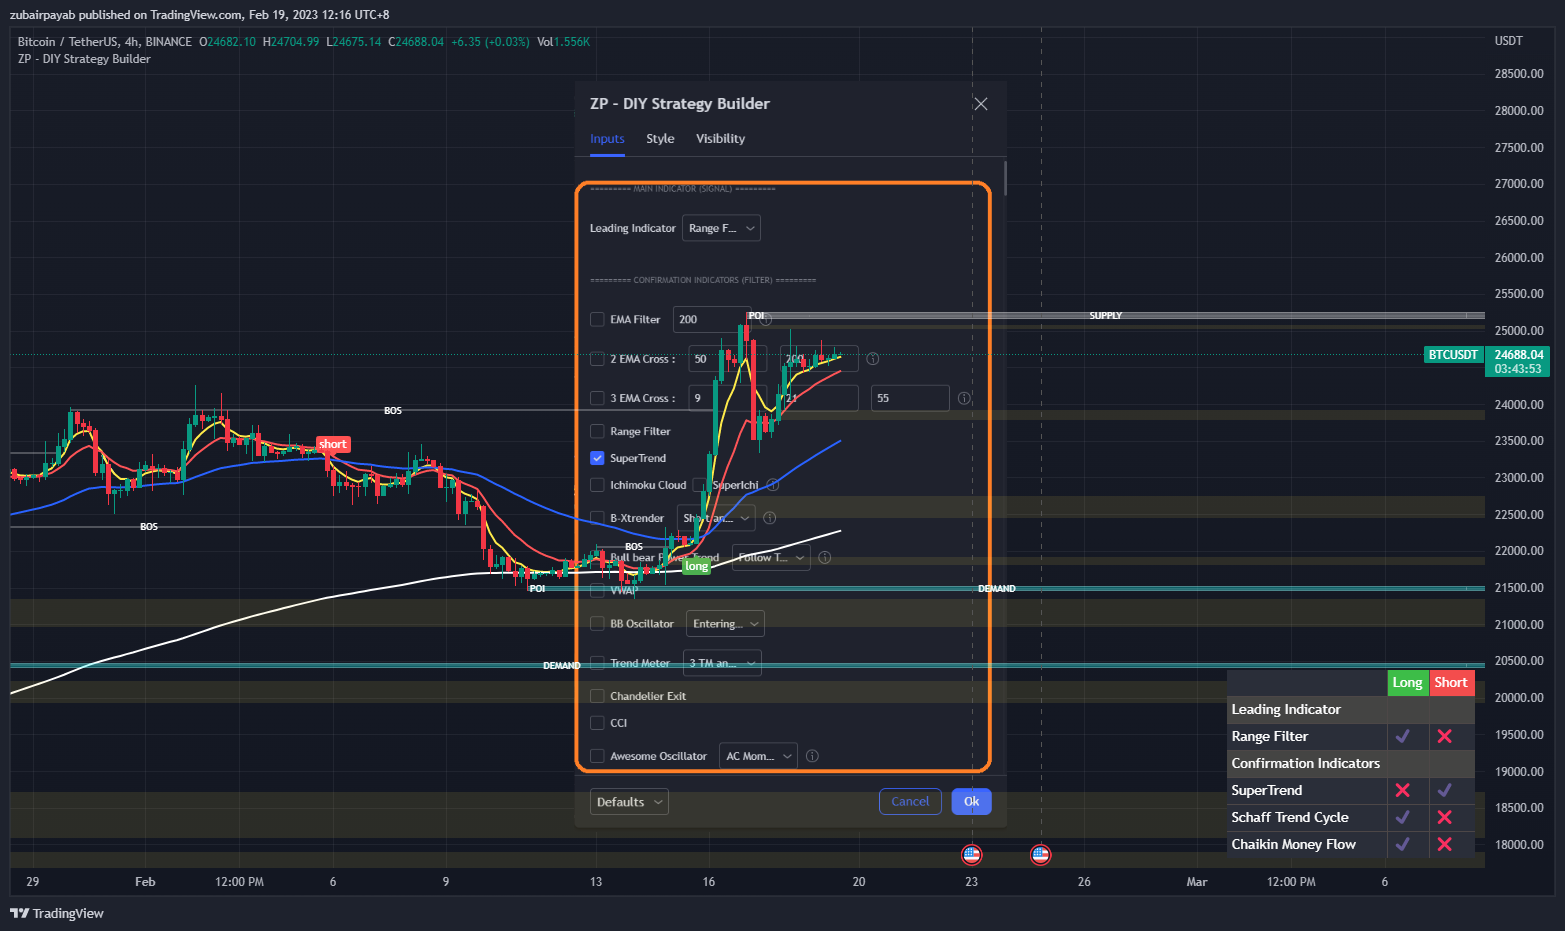Click Range Filter Short cross in table
Image resolution: width=1565 pixels, height=931 pixels.
click(1445, 736)
